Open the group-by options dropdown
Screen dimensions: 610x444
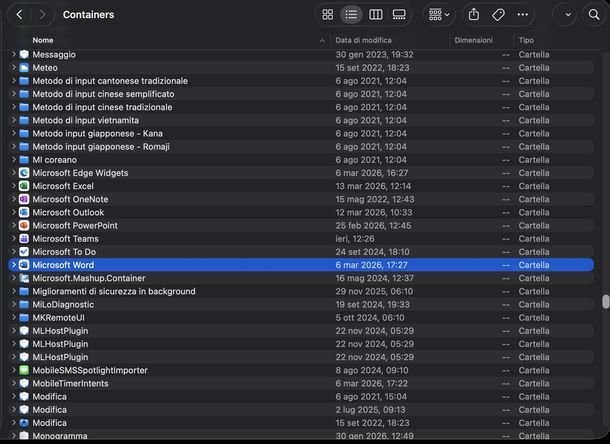(x=439, y=15)
